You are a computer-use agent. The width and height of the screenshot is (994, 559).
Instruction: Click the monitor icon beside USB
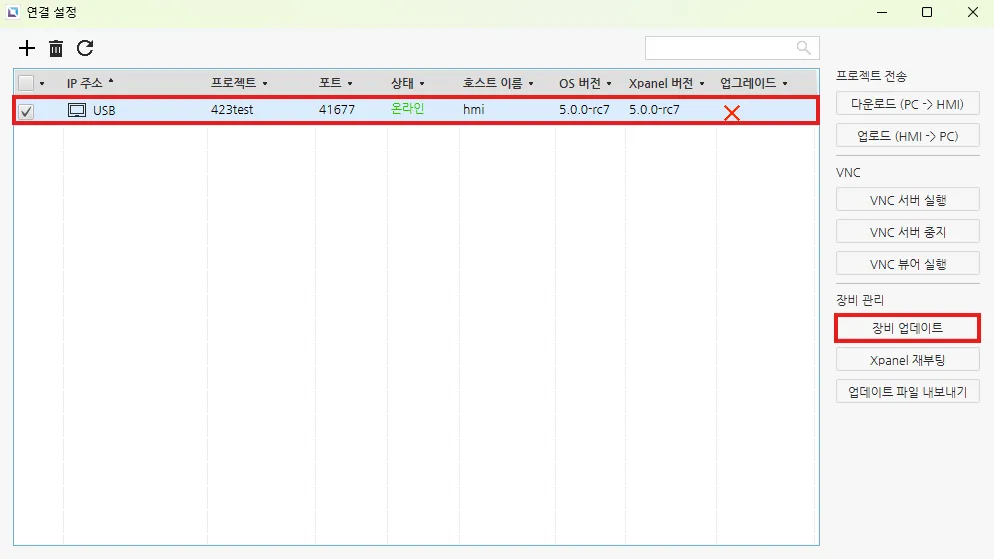(x=77, y=110)
